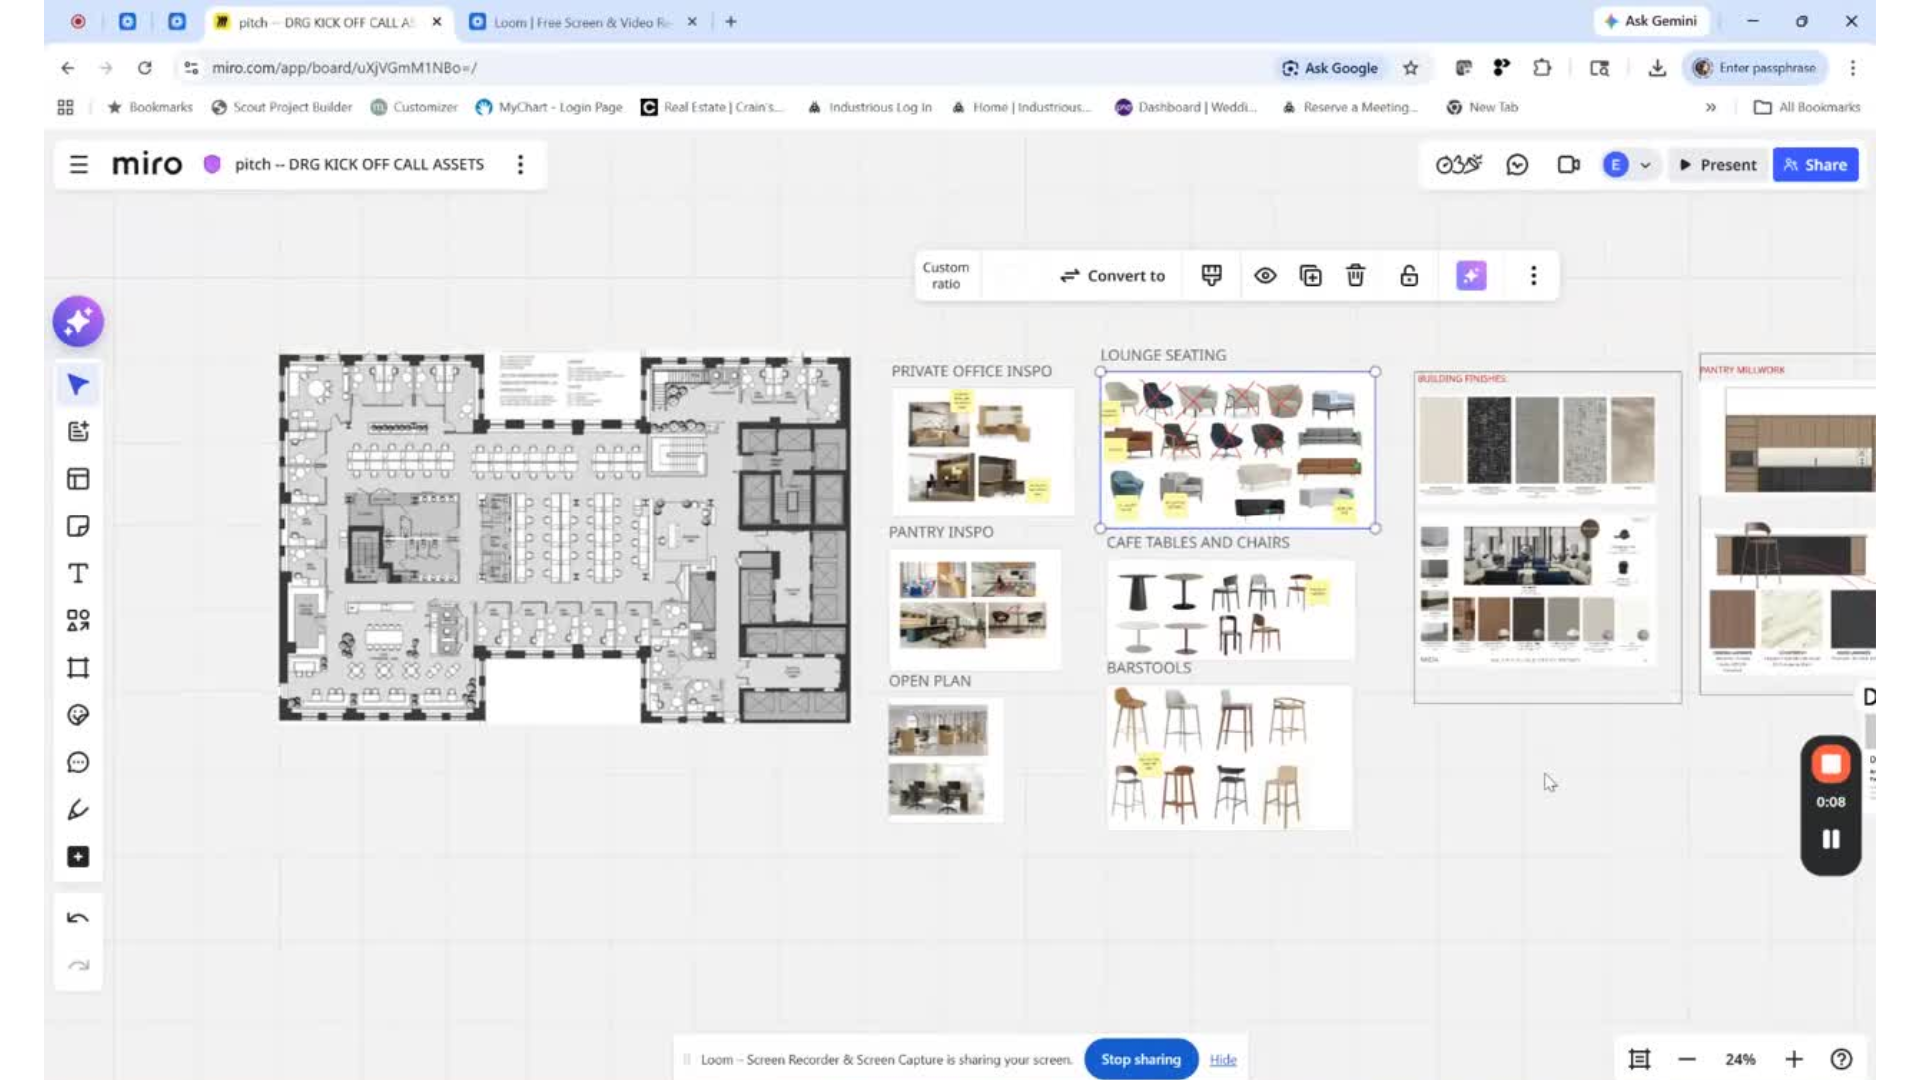Image resolution: width=1920 pixels, height=1080 pixels.
Task: Toggle frame visibility eye icon
Action: (x=1265, y=275)
